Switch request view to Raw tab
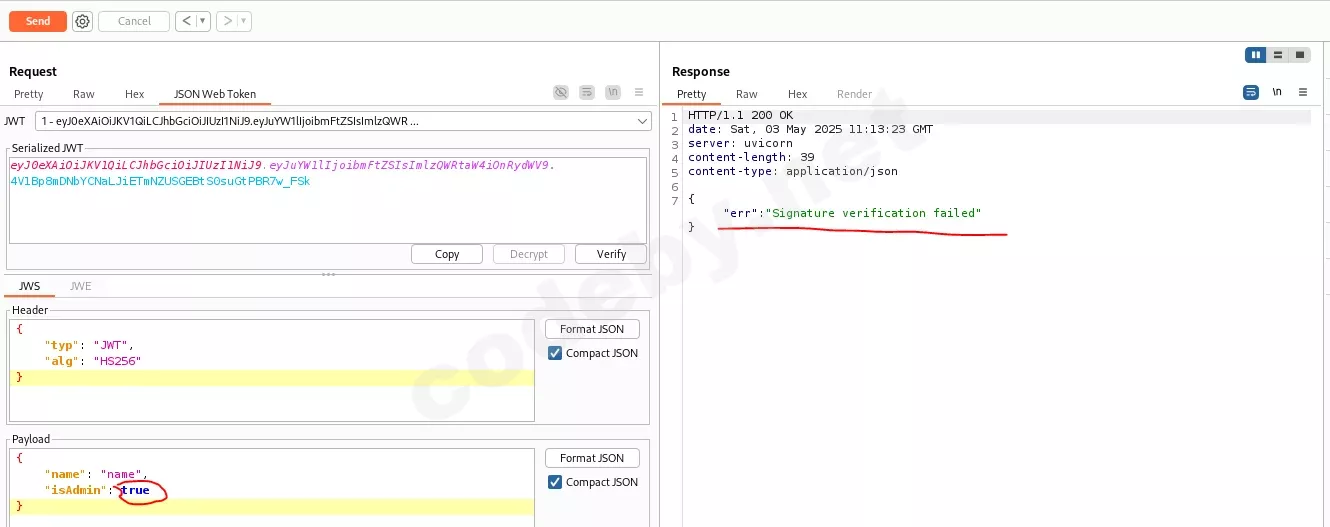This screenshot has height=527, width=1330. point(84,94)
